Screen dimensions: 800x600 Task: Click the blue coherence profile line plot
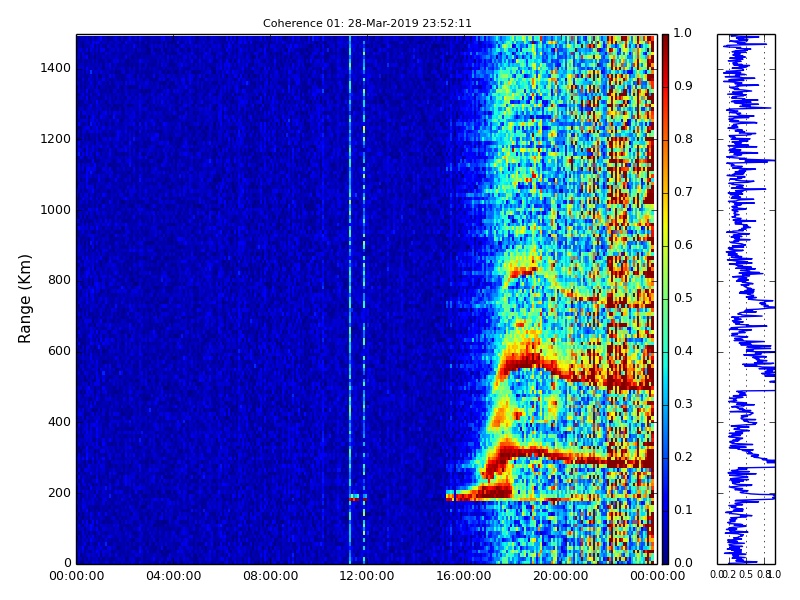tap(746, 299)
